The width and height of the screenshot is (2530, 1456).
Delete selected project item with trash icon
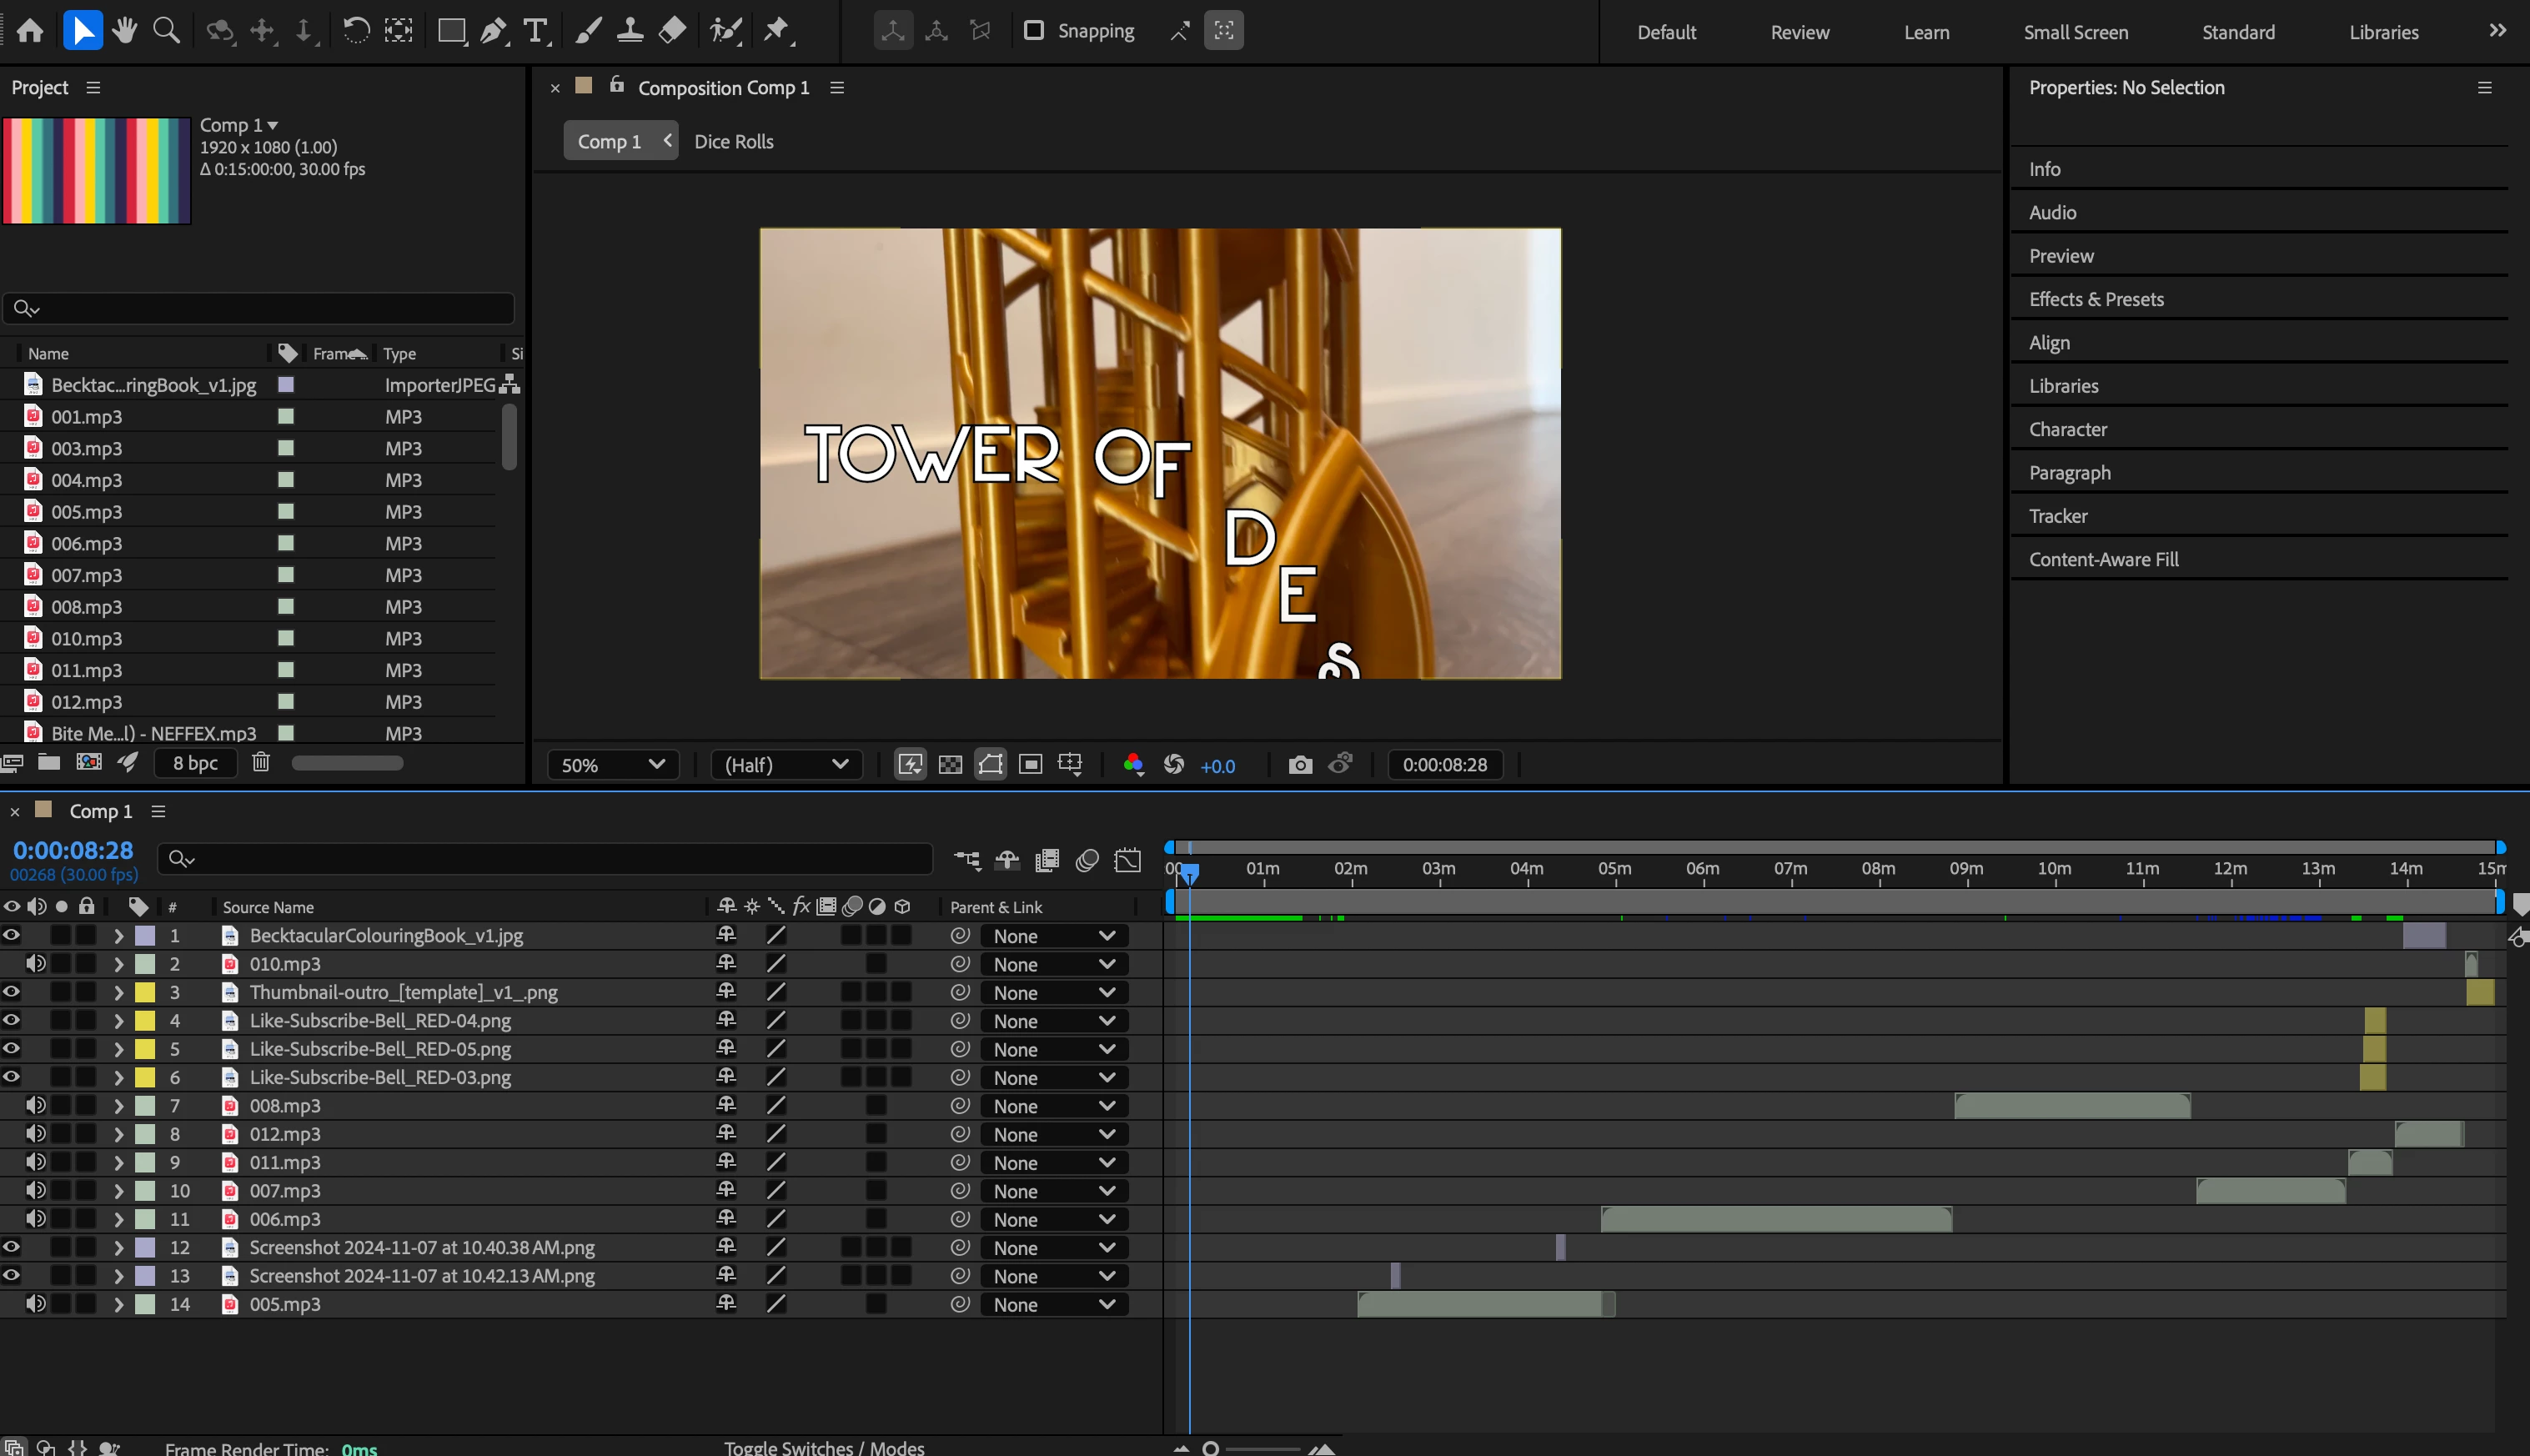[x=261, y=763]
